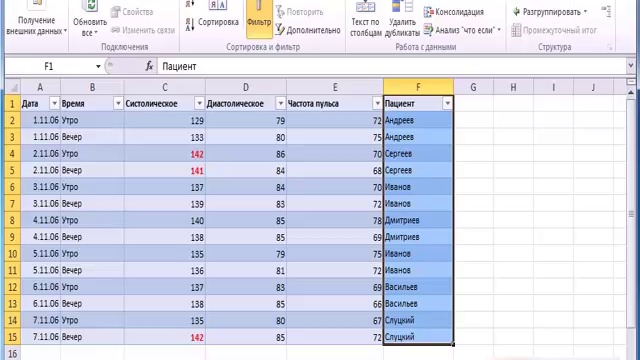
Task: Select column header F
Action: point(418,87)
